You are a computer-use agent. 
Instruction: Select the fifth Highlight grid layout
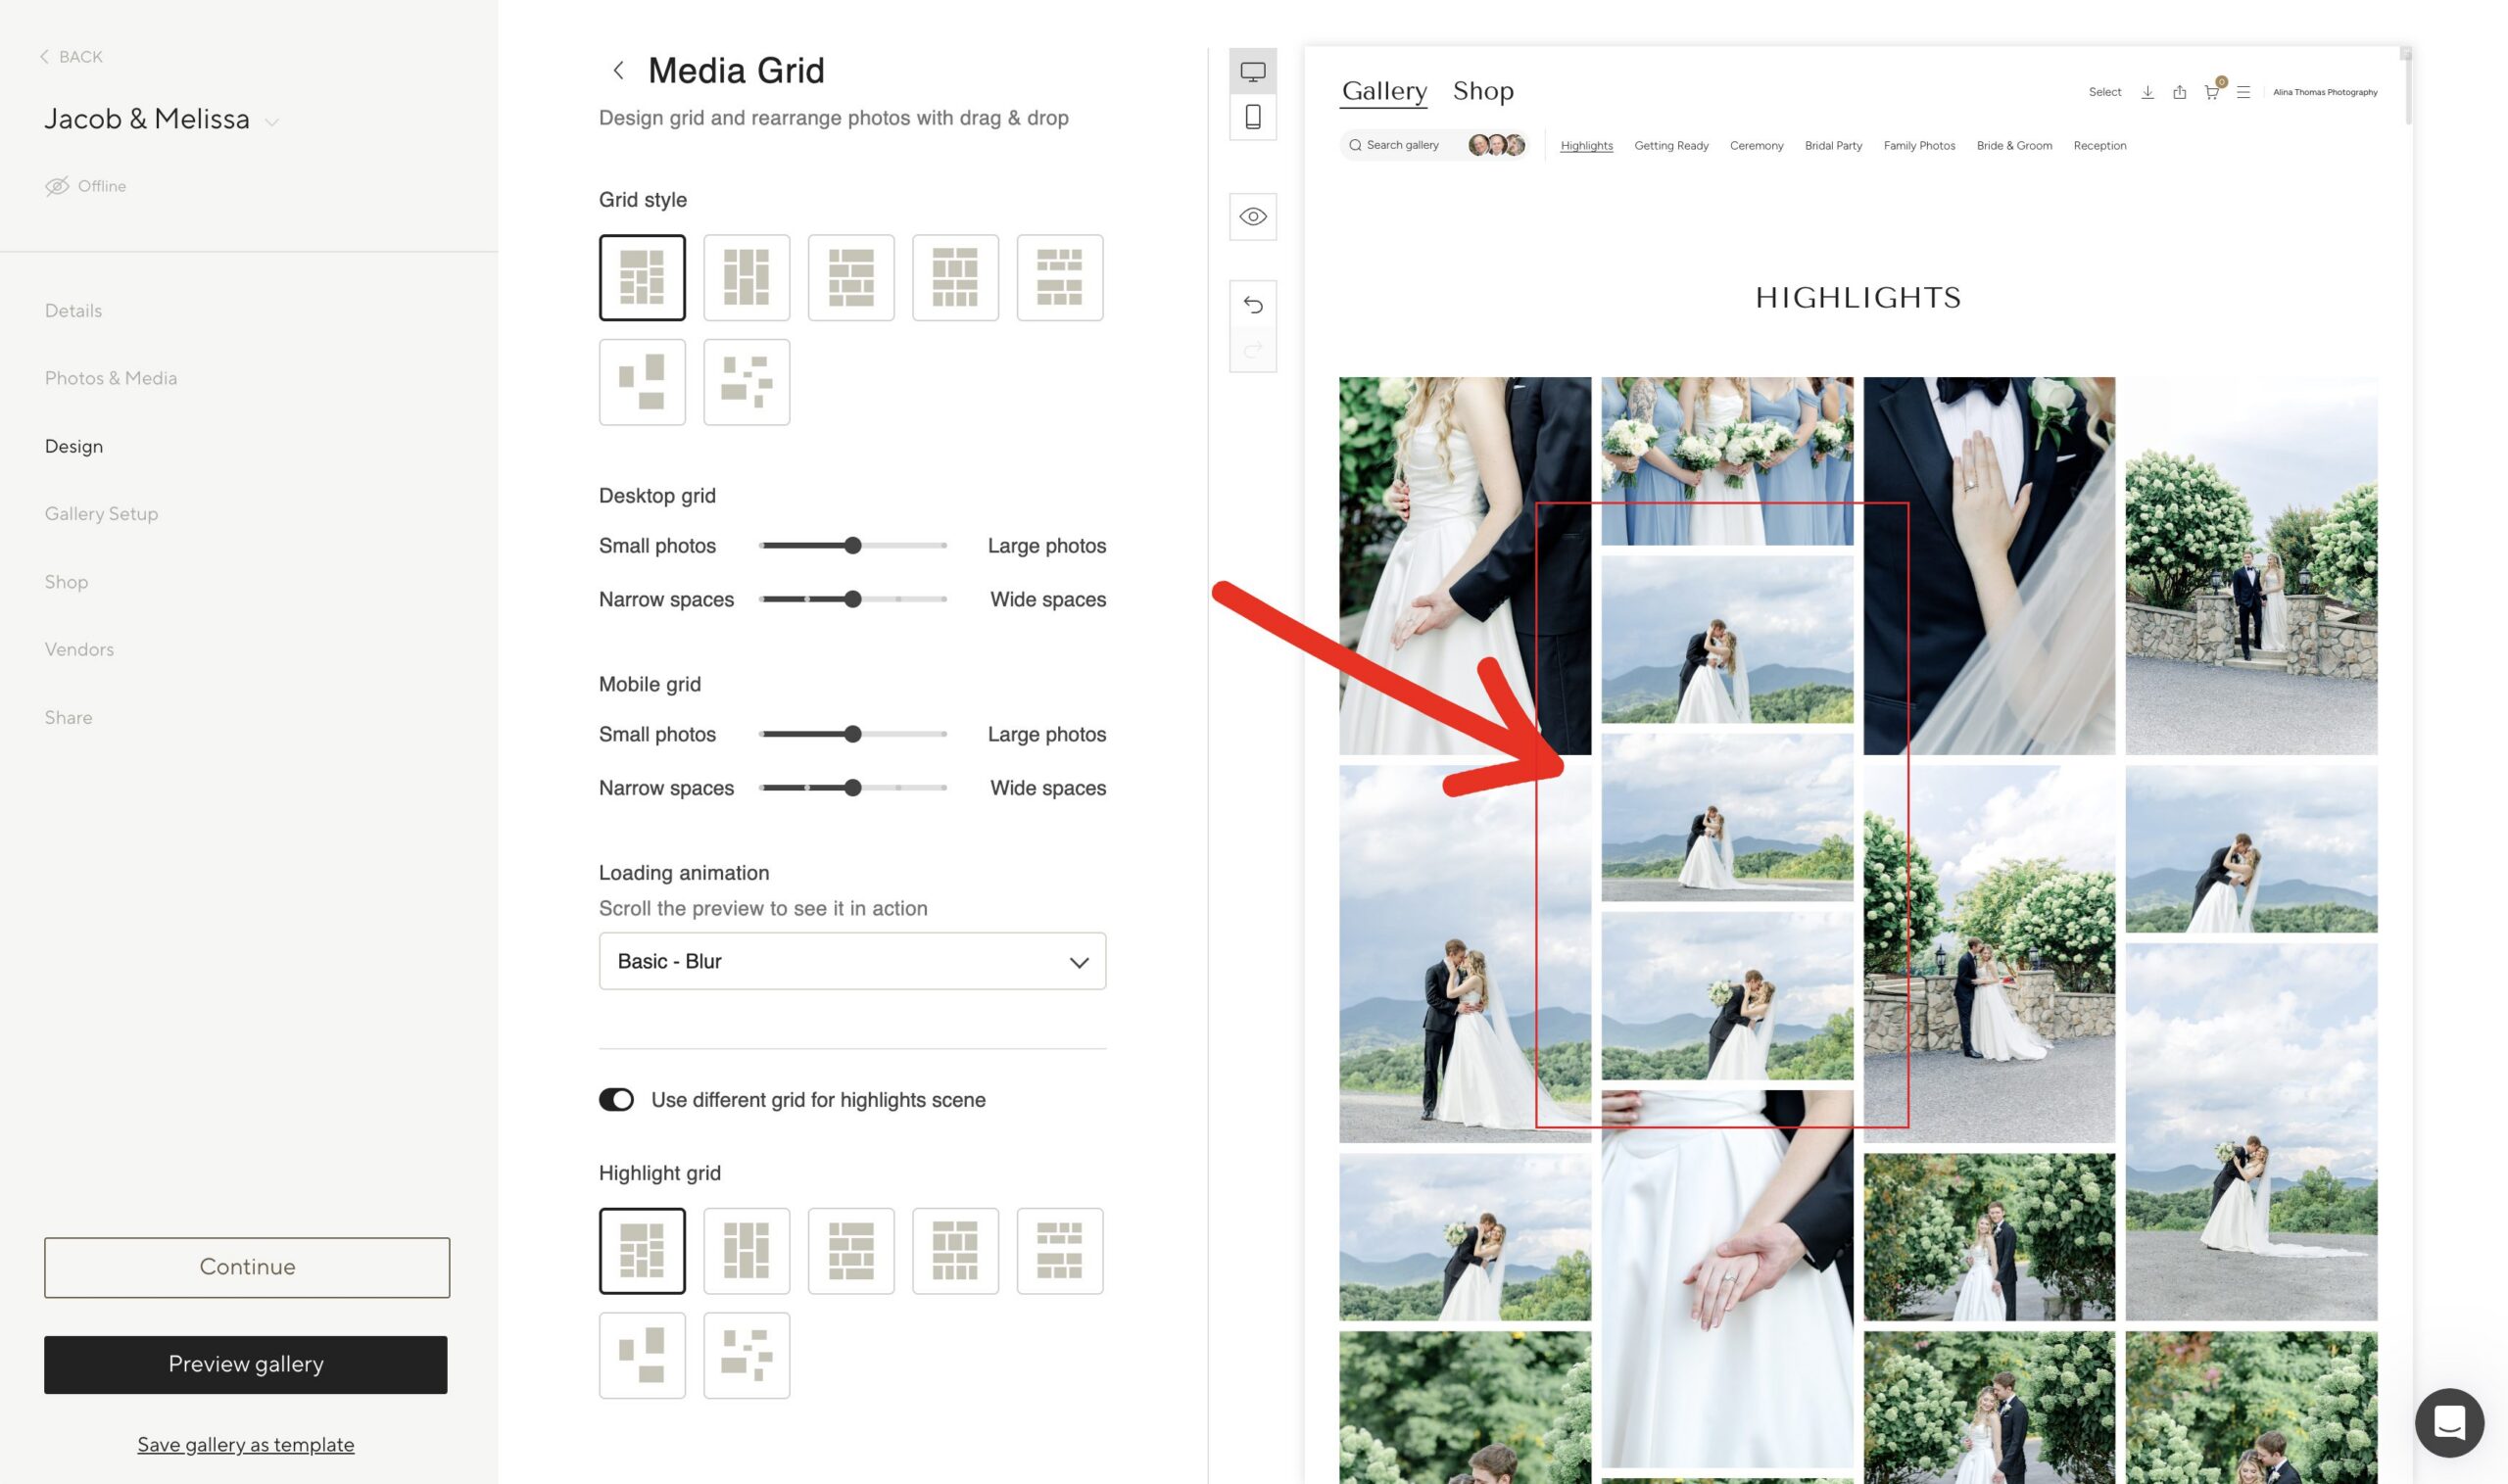(x=1060, y=1251)
